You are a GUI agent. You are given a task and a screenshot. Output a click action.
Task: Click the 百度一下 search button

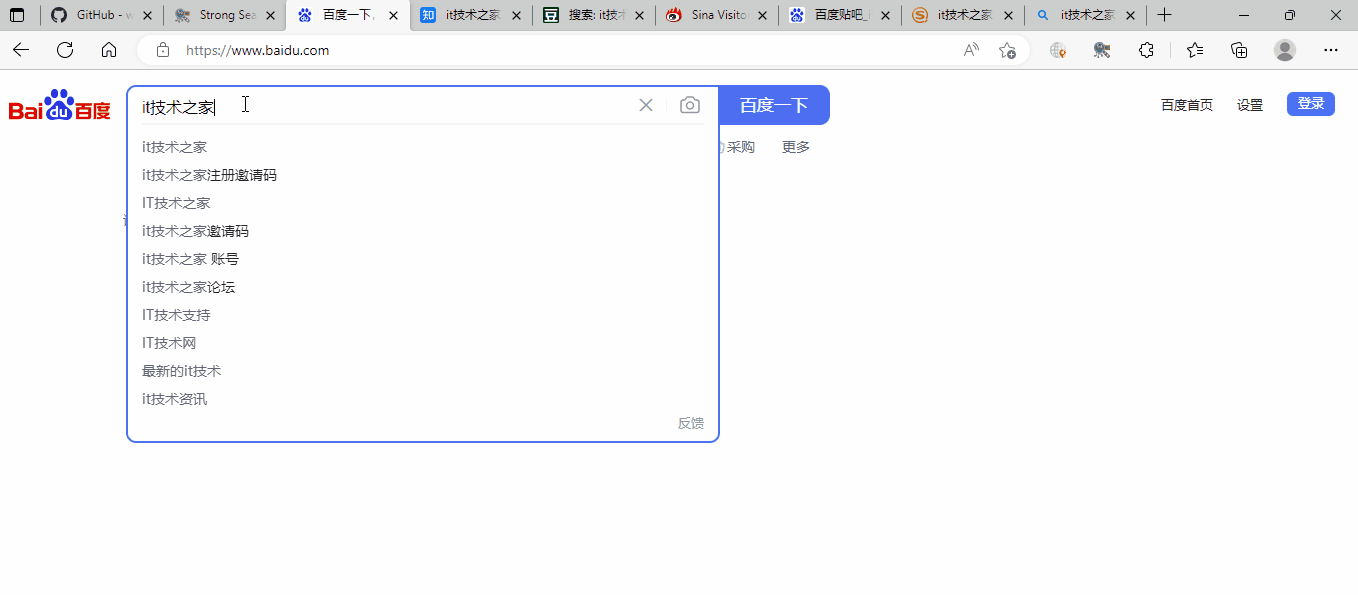tap(774, 105)
